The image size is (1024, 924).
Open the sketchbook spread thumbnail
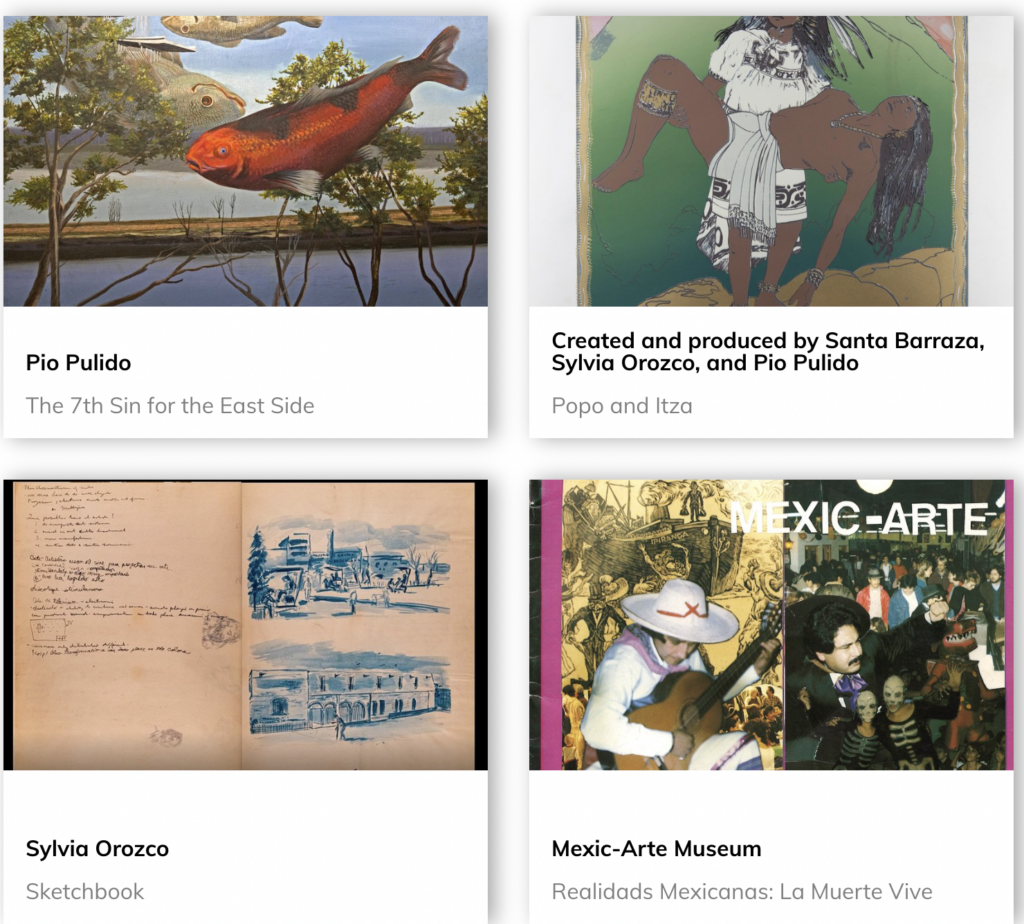click(x=246, y=625)
